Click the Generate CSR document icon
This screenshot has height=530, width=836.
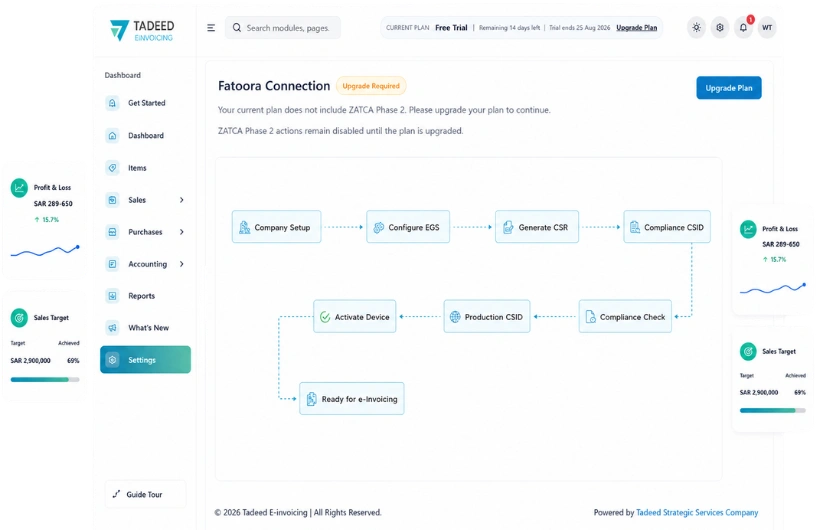tap(508, 228)
